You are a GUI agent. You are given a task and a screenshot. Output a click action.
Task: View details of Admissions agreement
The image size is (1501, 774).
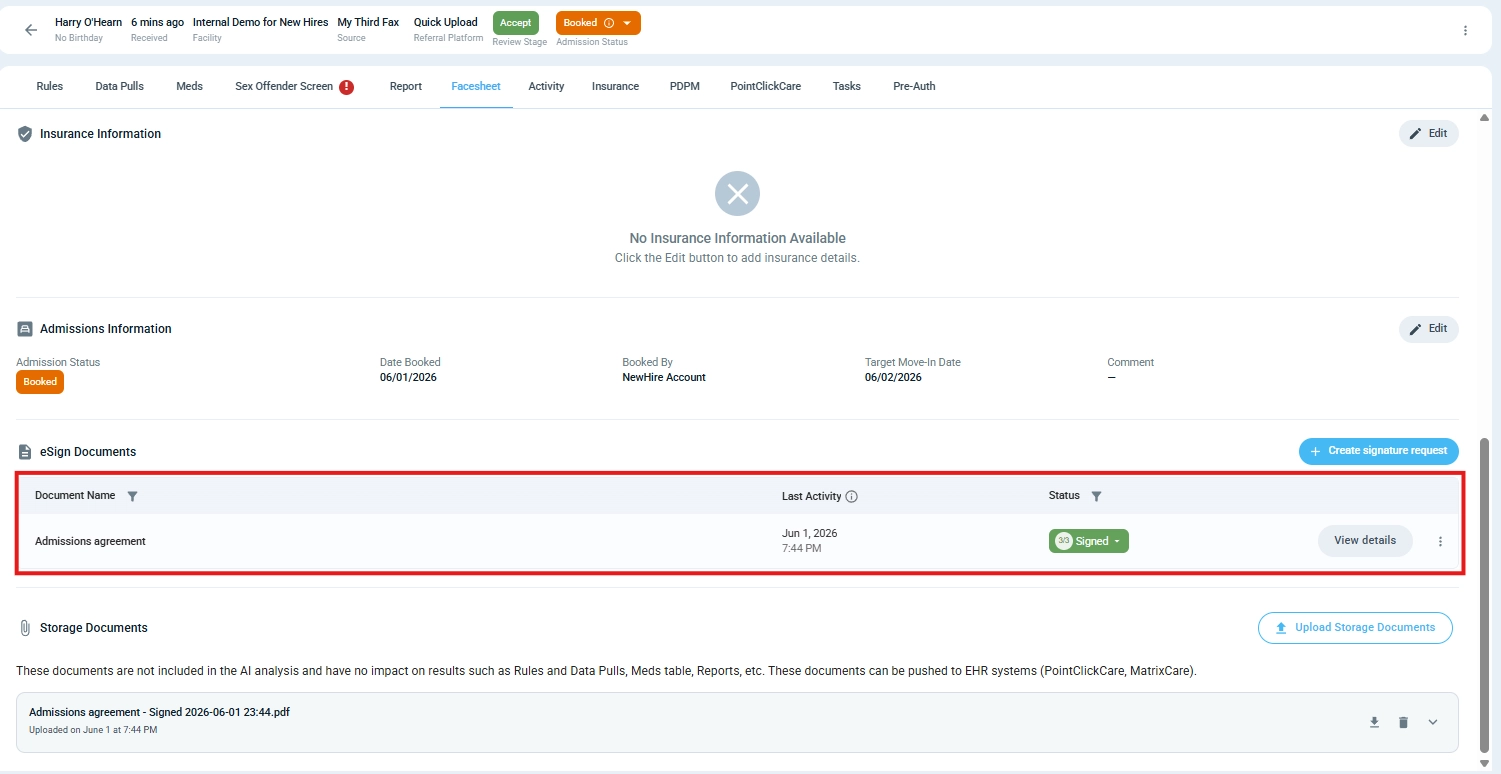pos(1365,541)
